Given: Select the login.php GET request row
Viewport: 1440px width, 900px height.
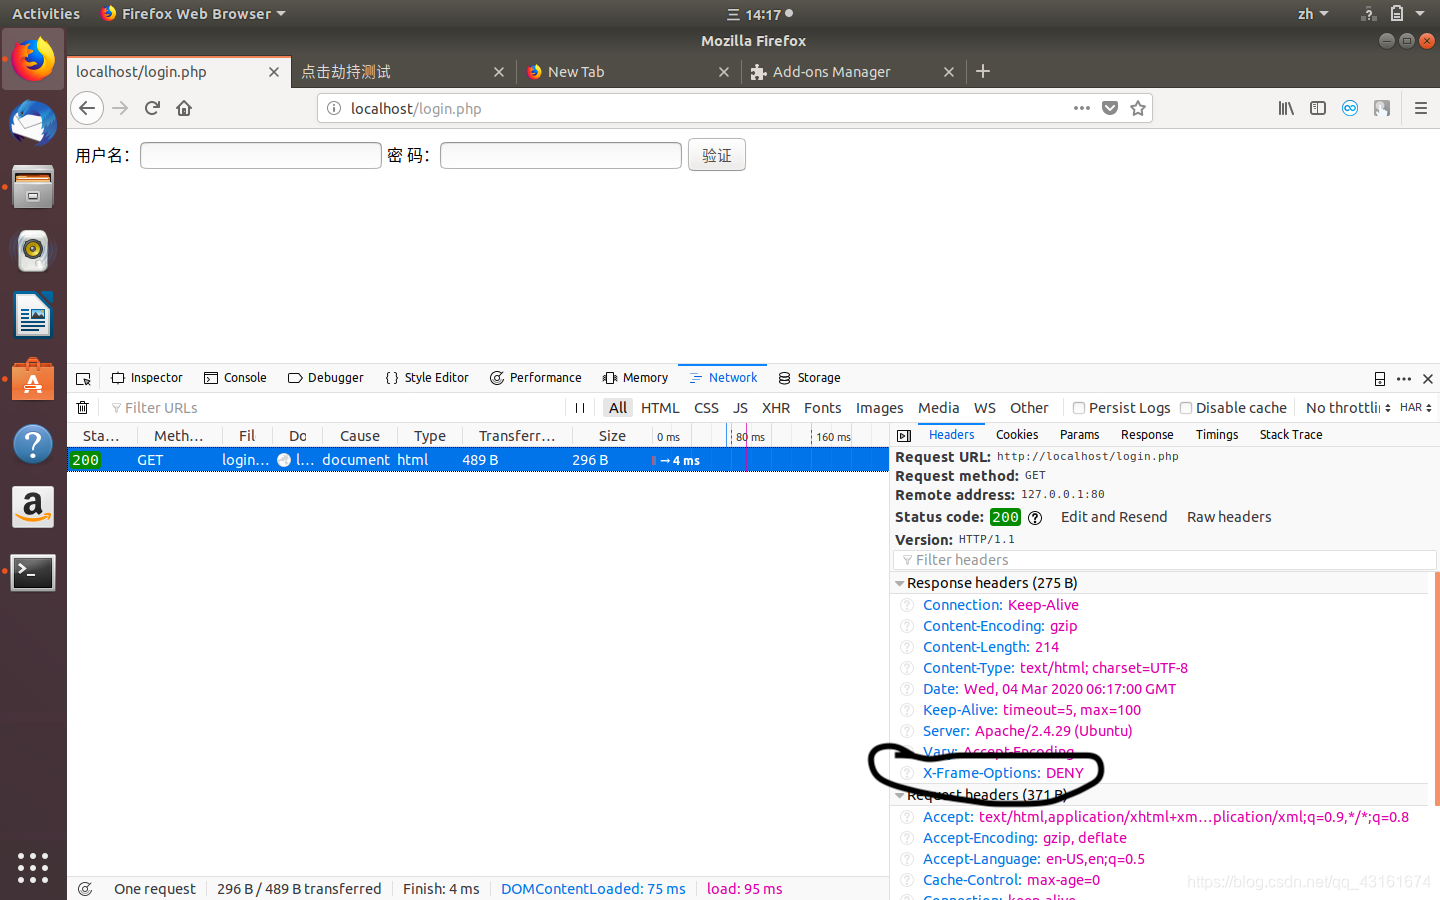Looking at the screenshot, I should (x=478, y=460).
